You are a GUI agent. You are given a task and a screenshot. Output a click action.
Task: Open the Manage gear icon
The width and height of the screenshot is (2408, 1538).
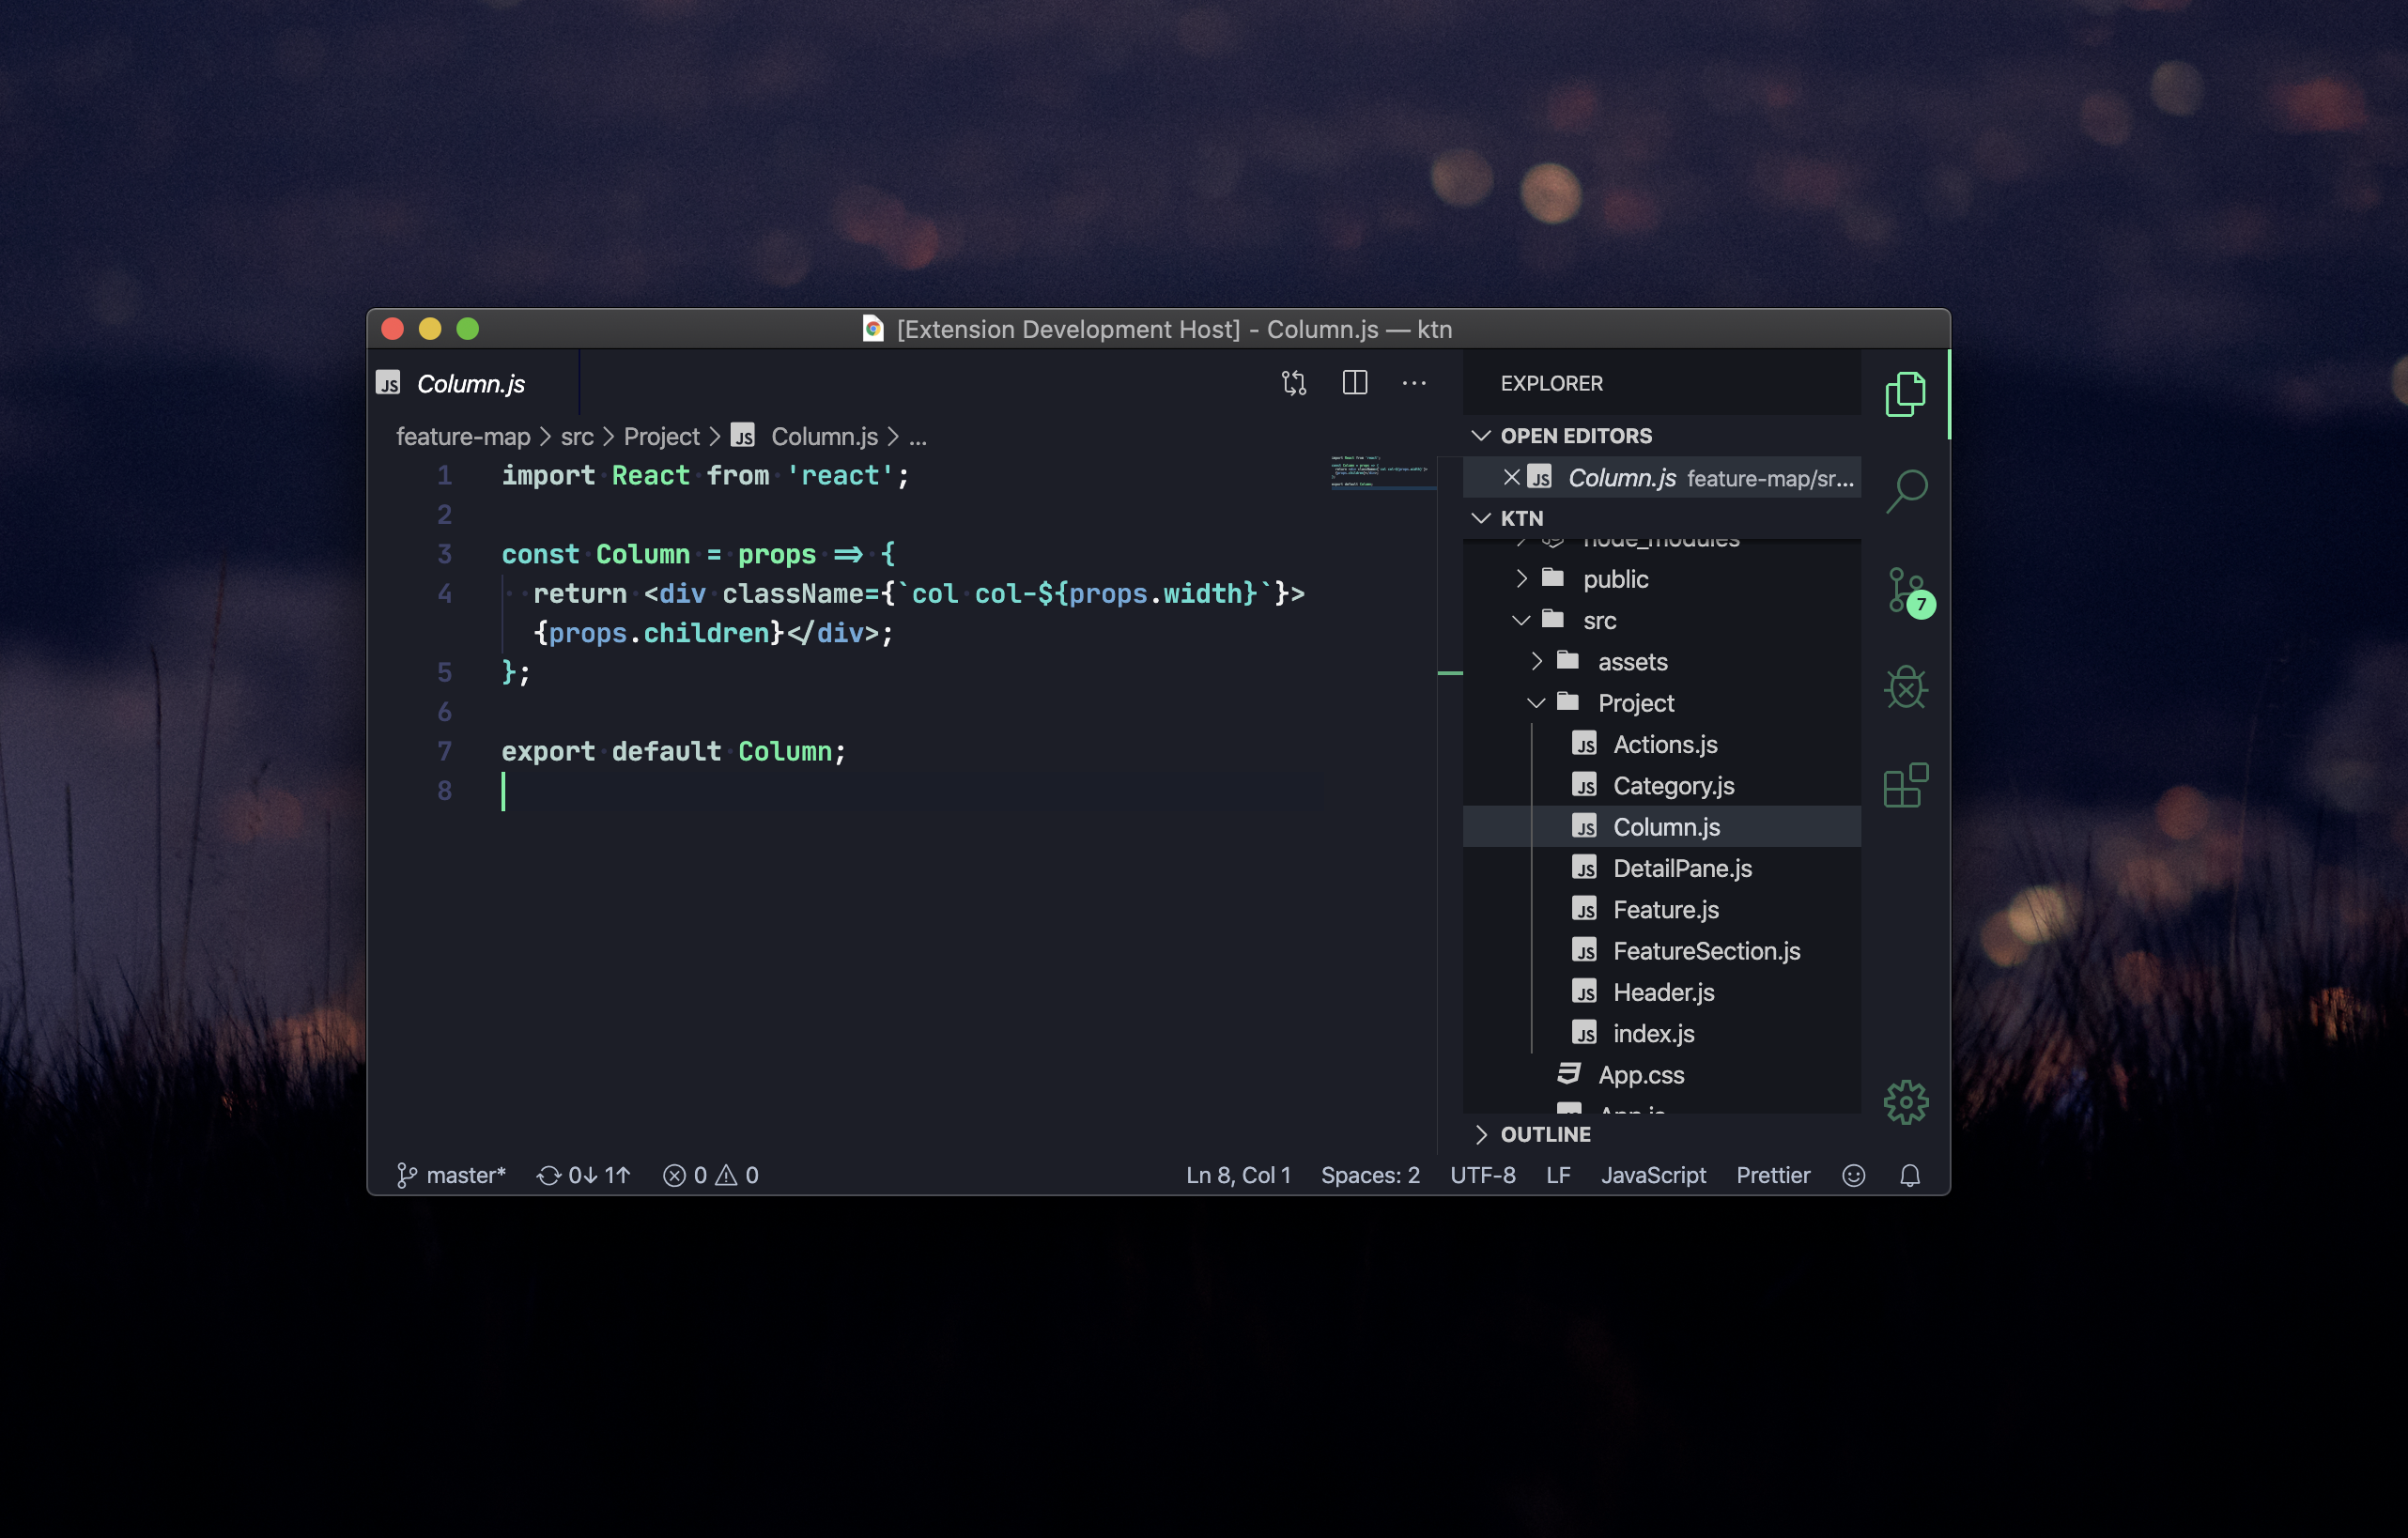tap(1906, 1102)
